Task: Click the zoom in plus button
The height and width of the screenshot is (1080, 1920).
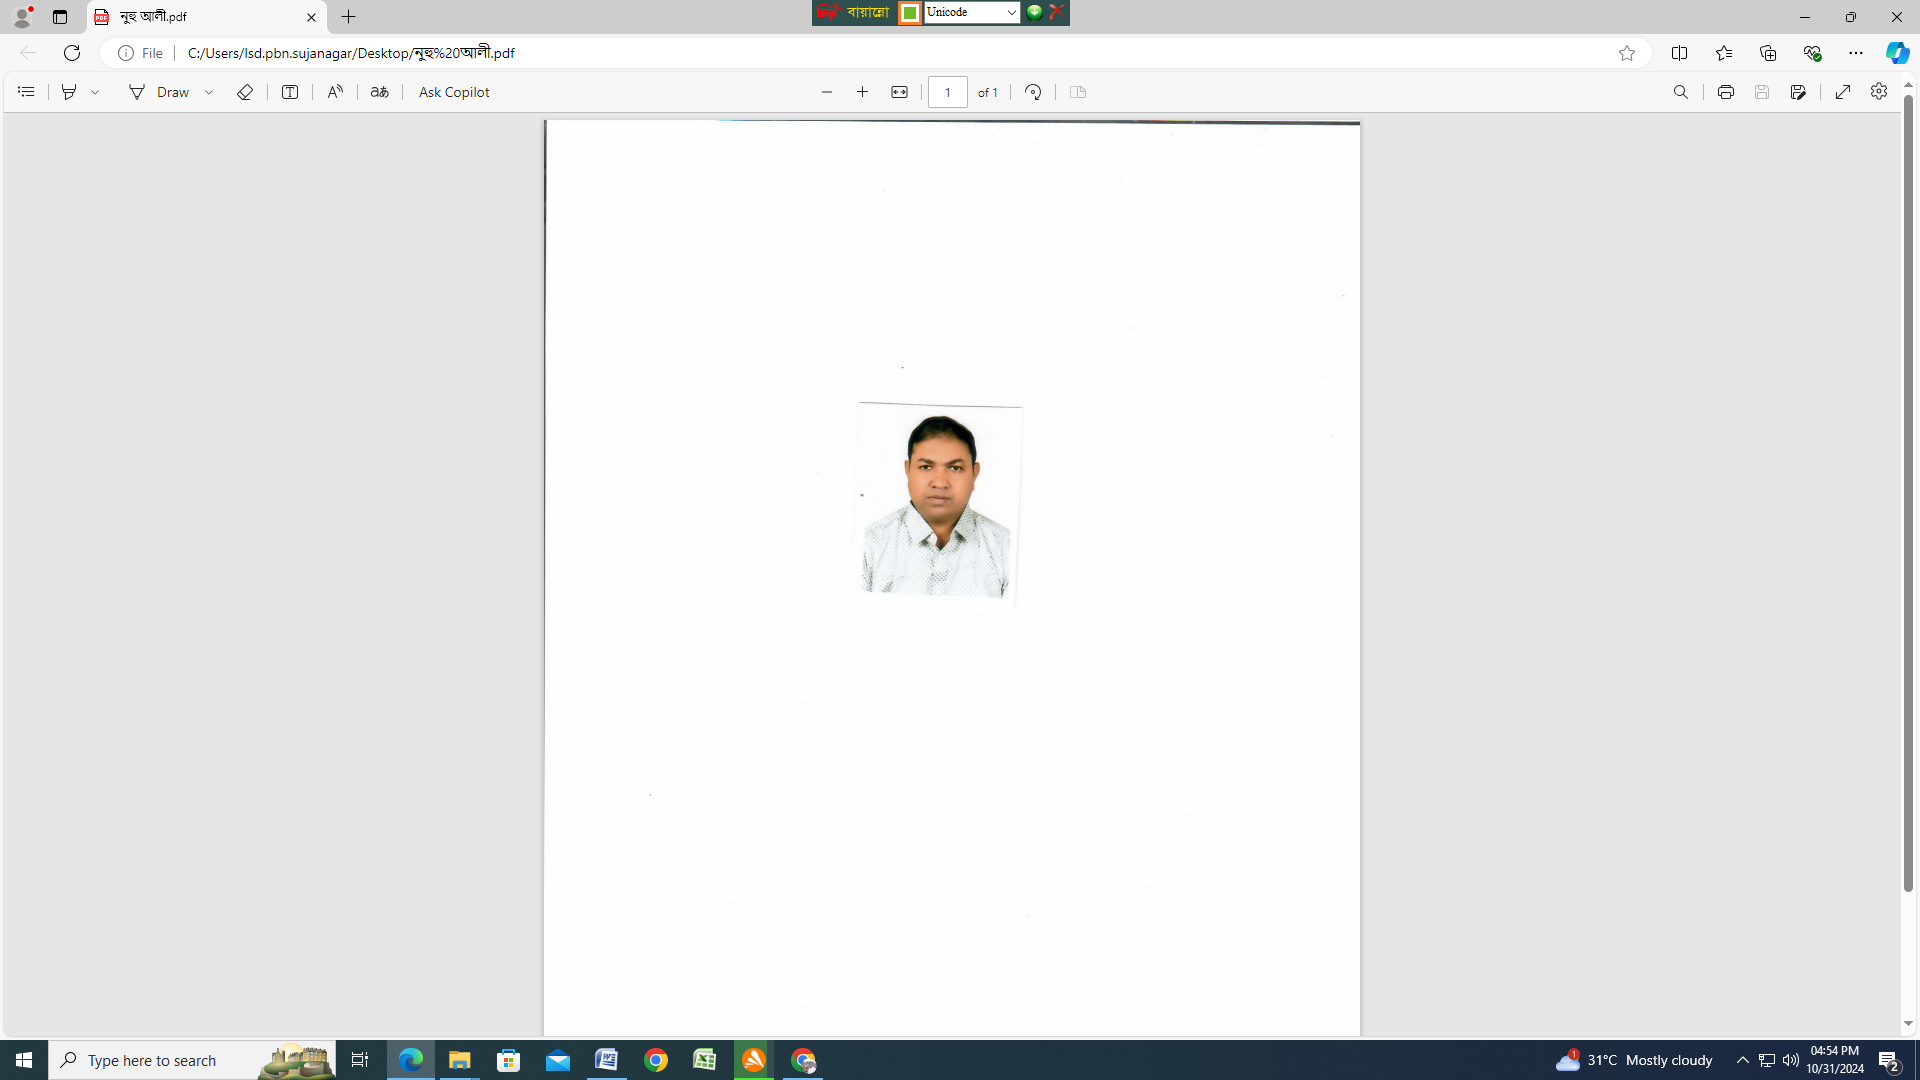Action: point(862,92)
